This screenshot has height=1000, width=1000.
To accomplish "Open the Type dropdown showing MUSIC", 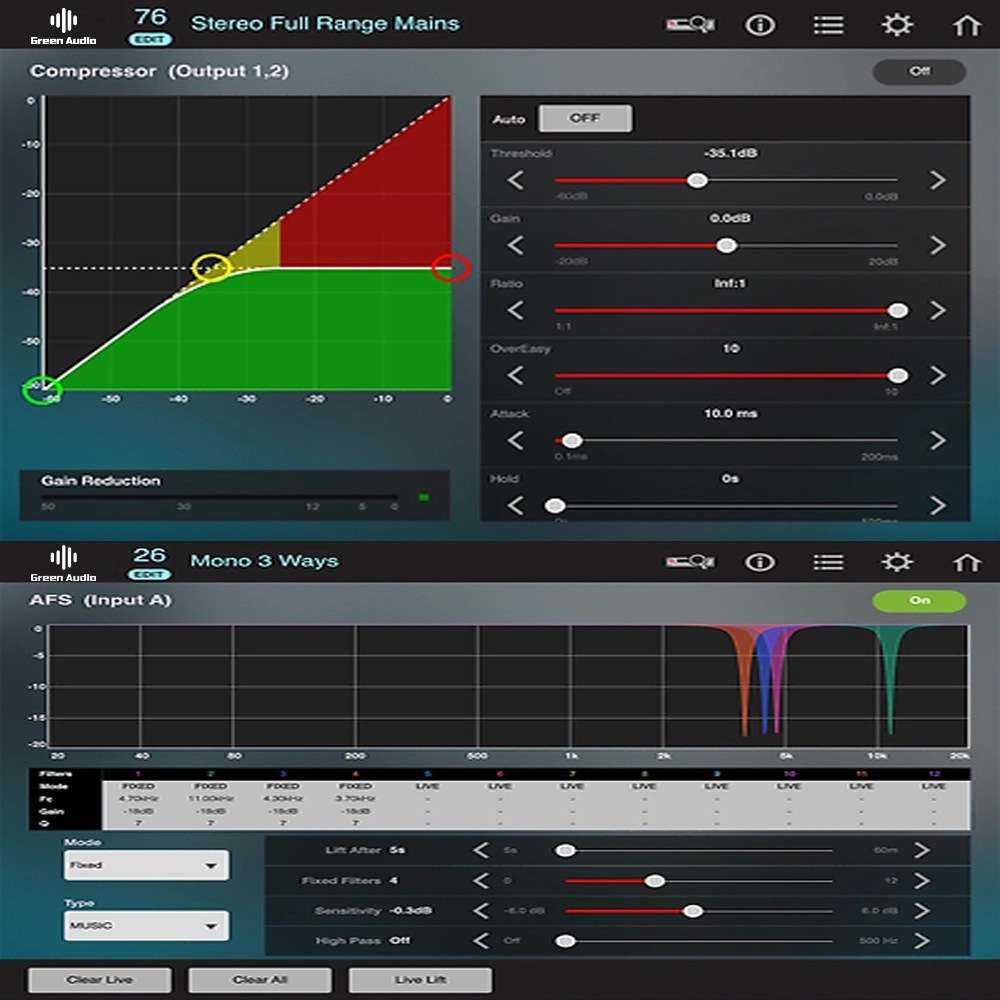I will pos(146,925).
